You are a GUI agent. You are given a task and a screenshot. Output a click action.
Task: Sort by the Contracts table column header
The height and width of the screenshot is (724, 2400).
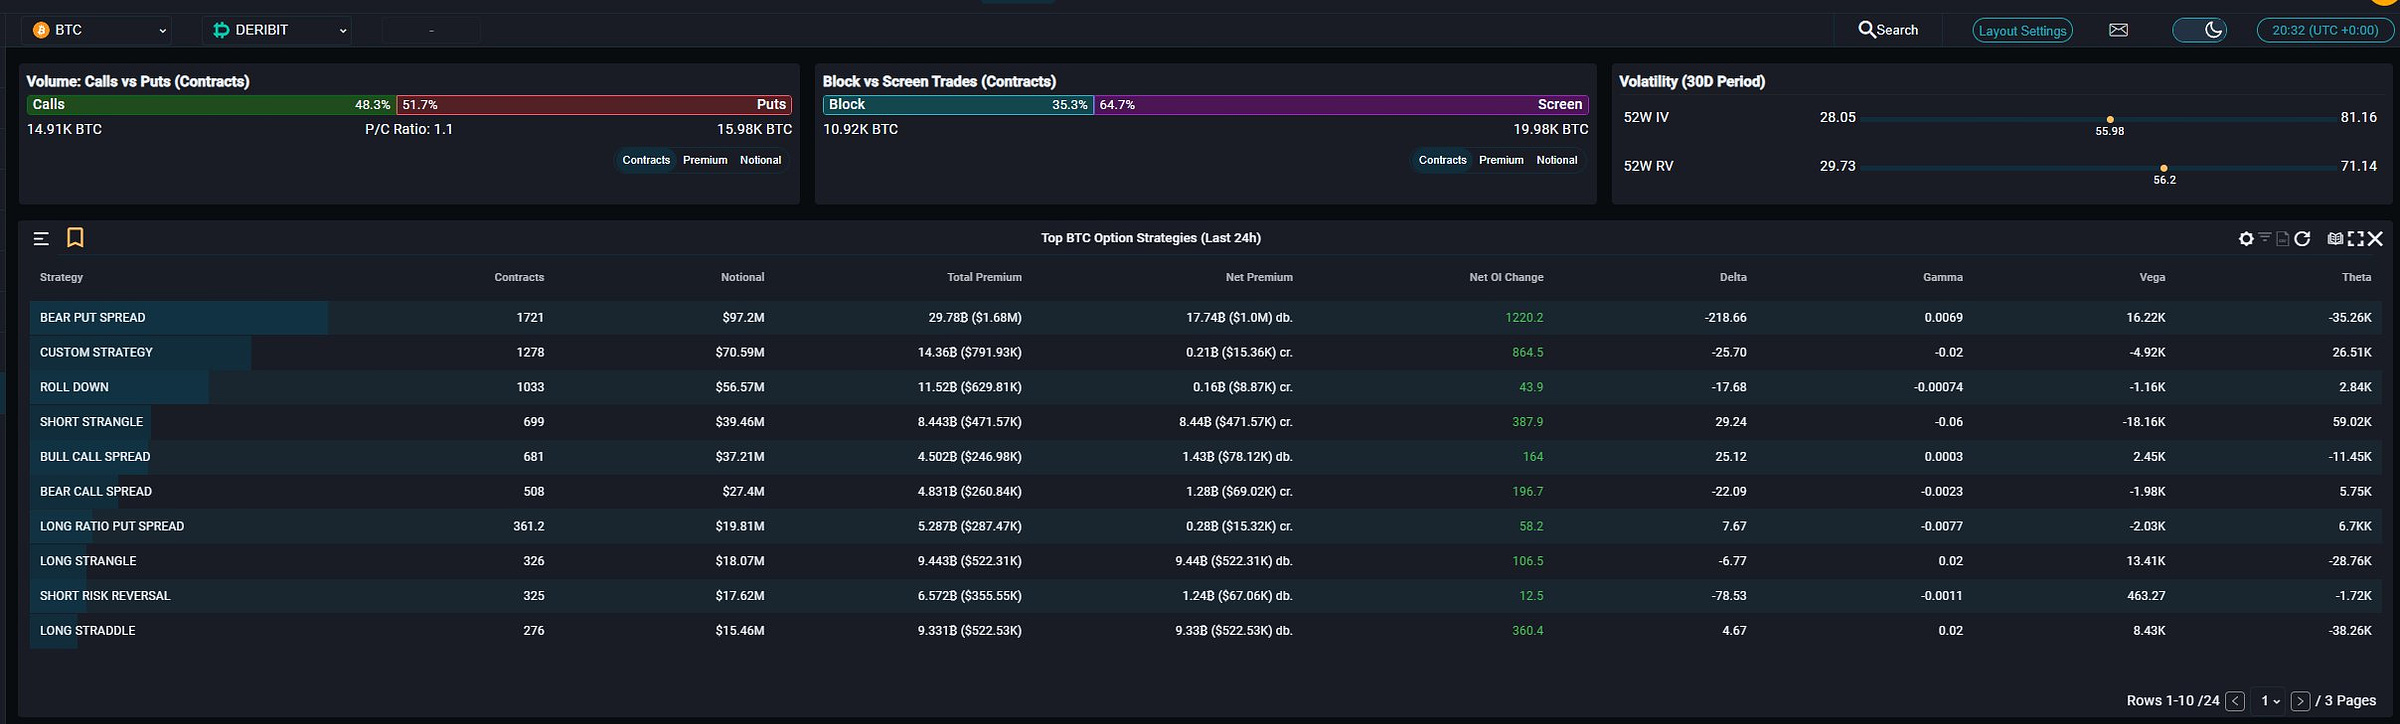coord(519,277)
